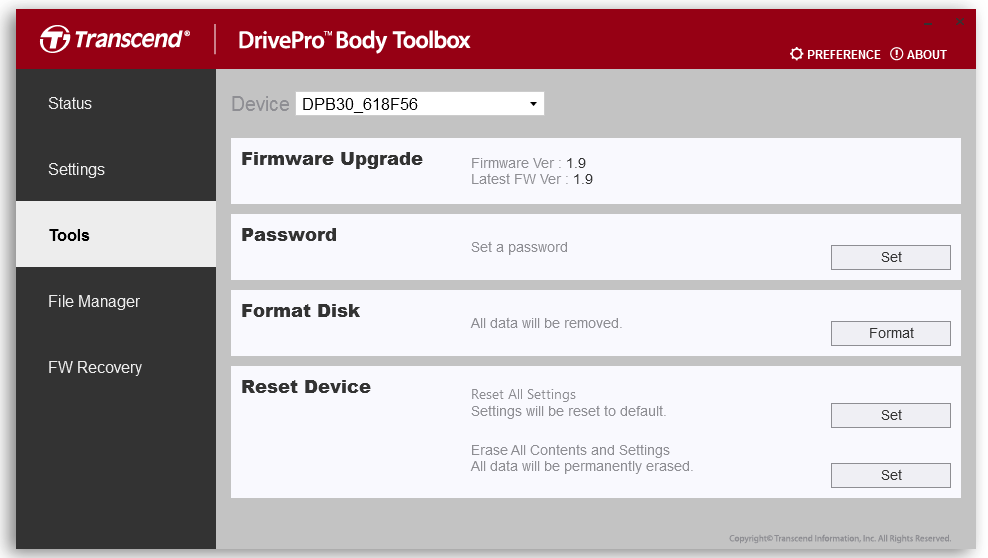Click the ABOUT text label
Image resolution: width=988 pixels, height=558 pixels.
pos(926,55)
